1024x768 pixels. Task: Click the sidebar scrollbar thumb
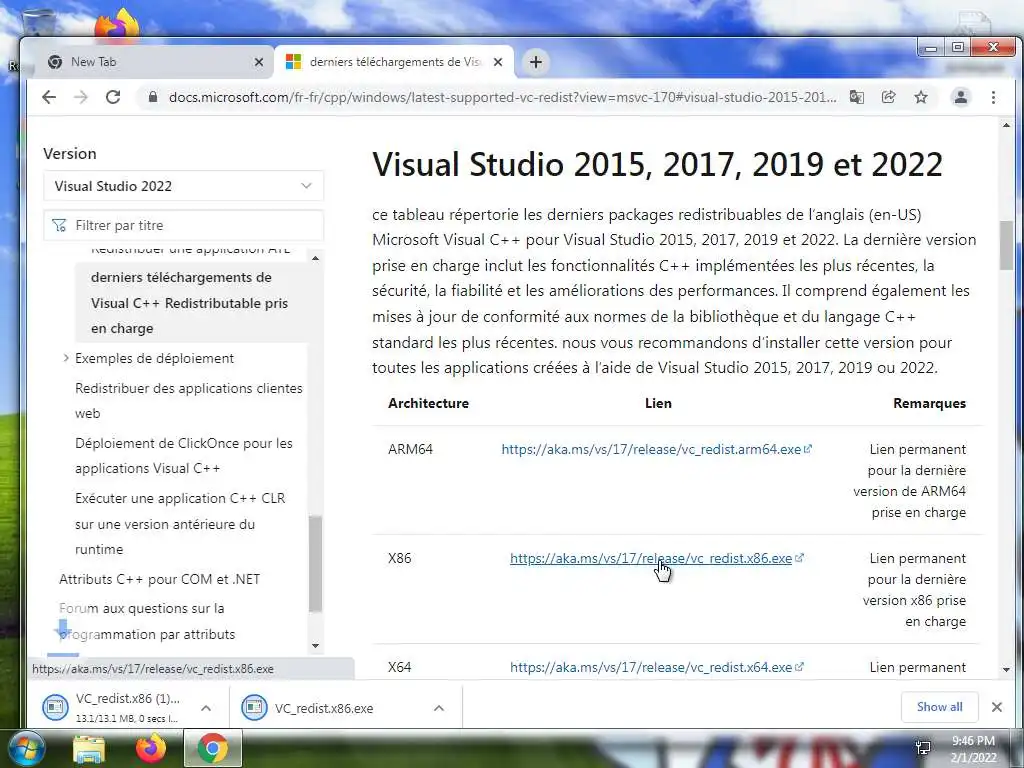pos(315,564)
